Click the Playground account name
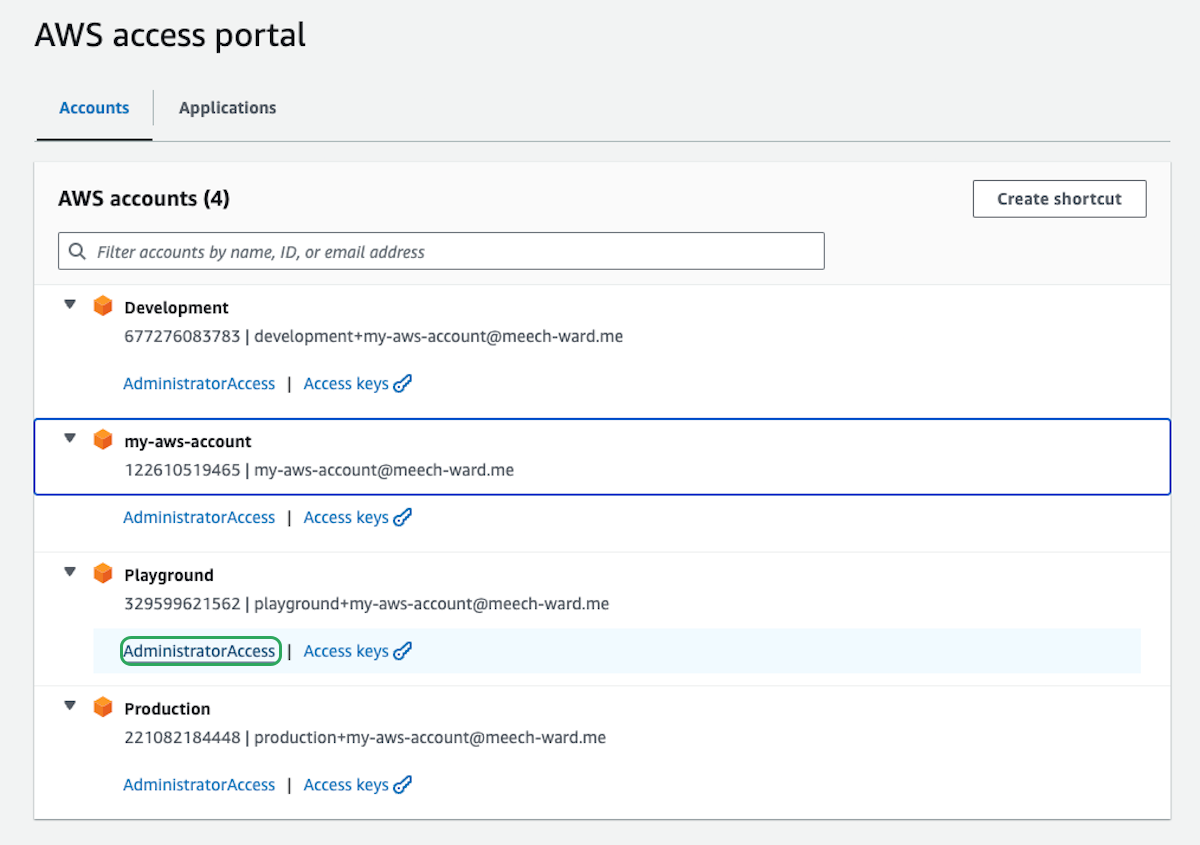This screenshot has height=845, width=1200. click(169, 576)
